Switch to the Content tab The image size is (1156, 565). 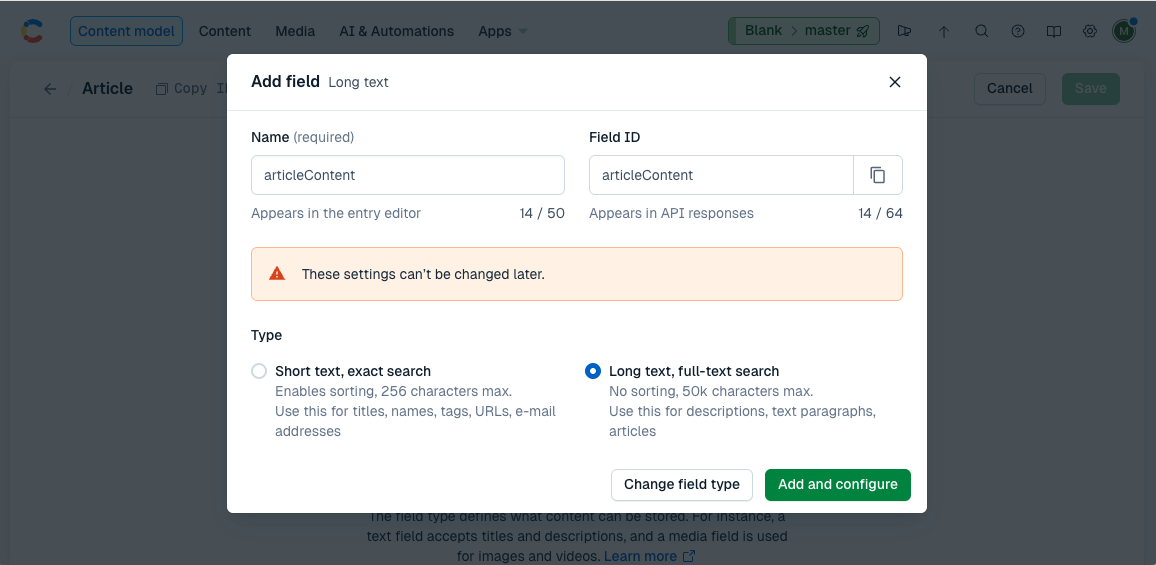tap(225, 31)
